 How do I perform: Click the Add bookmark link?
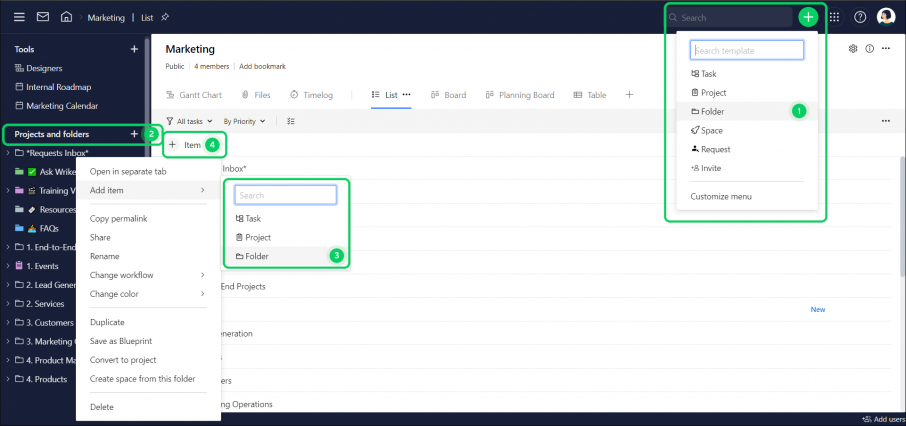262,66
